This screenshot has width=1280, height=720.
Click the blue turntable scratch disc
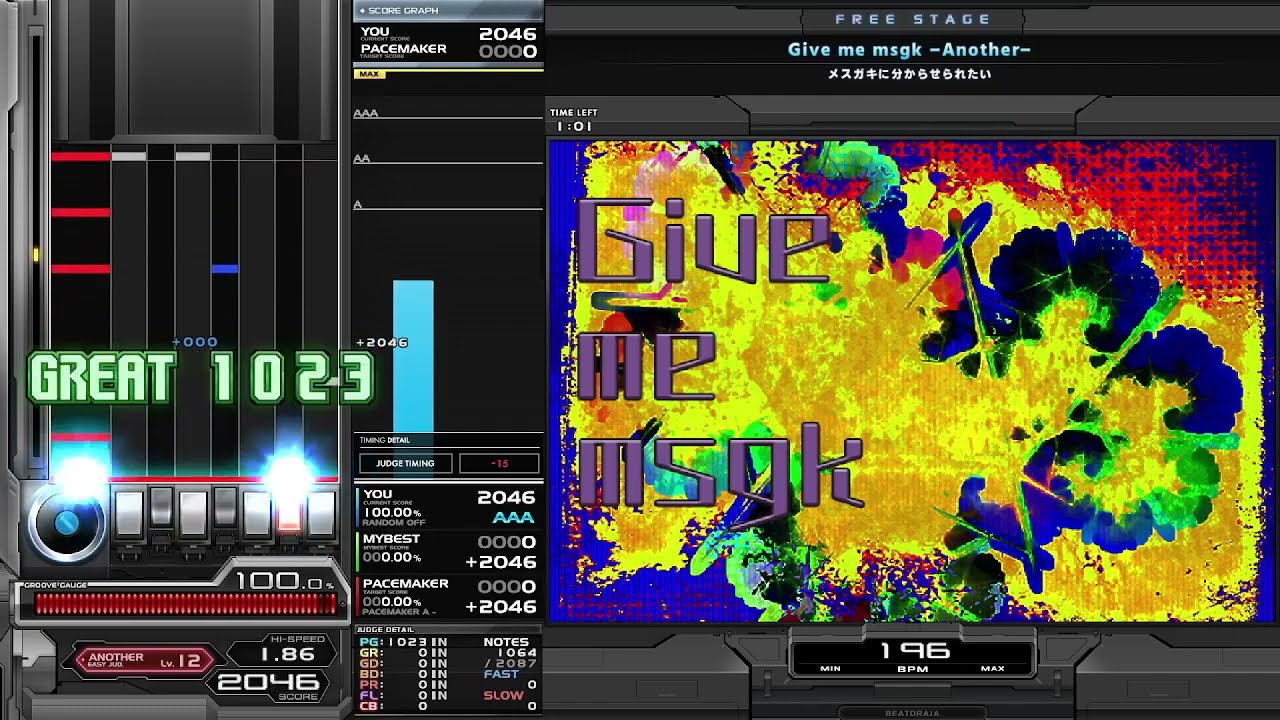(67, 521)
